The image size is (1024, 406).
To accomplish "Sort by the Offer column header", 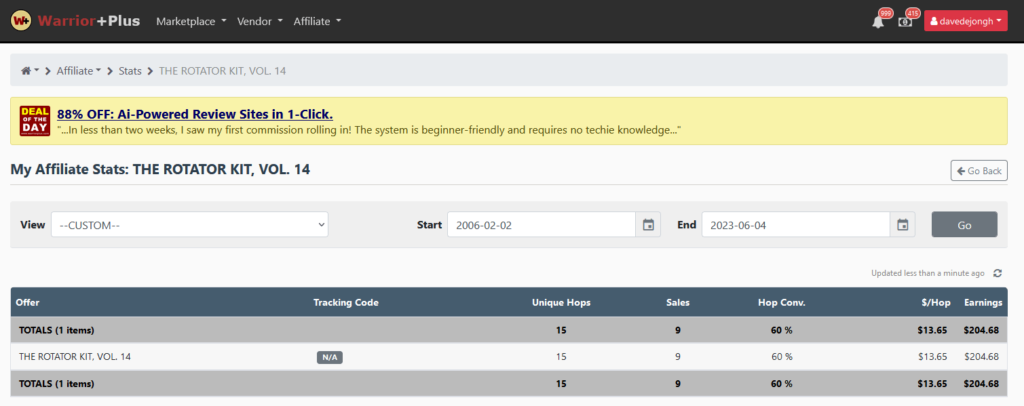I will [x=27, y=302].
